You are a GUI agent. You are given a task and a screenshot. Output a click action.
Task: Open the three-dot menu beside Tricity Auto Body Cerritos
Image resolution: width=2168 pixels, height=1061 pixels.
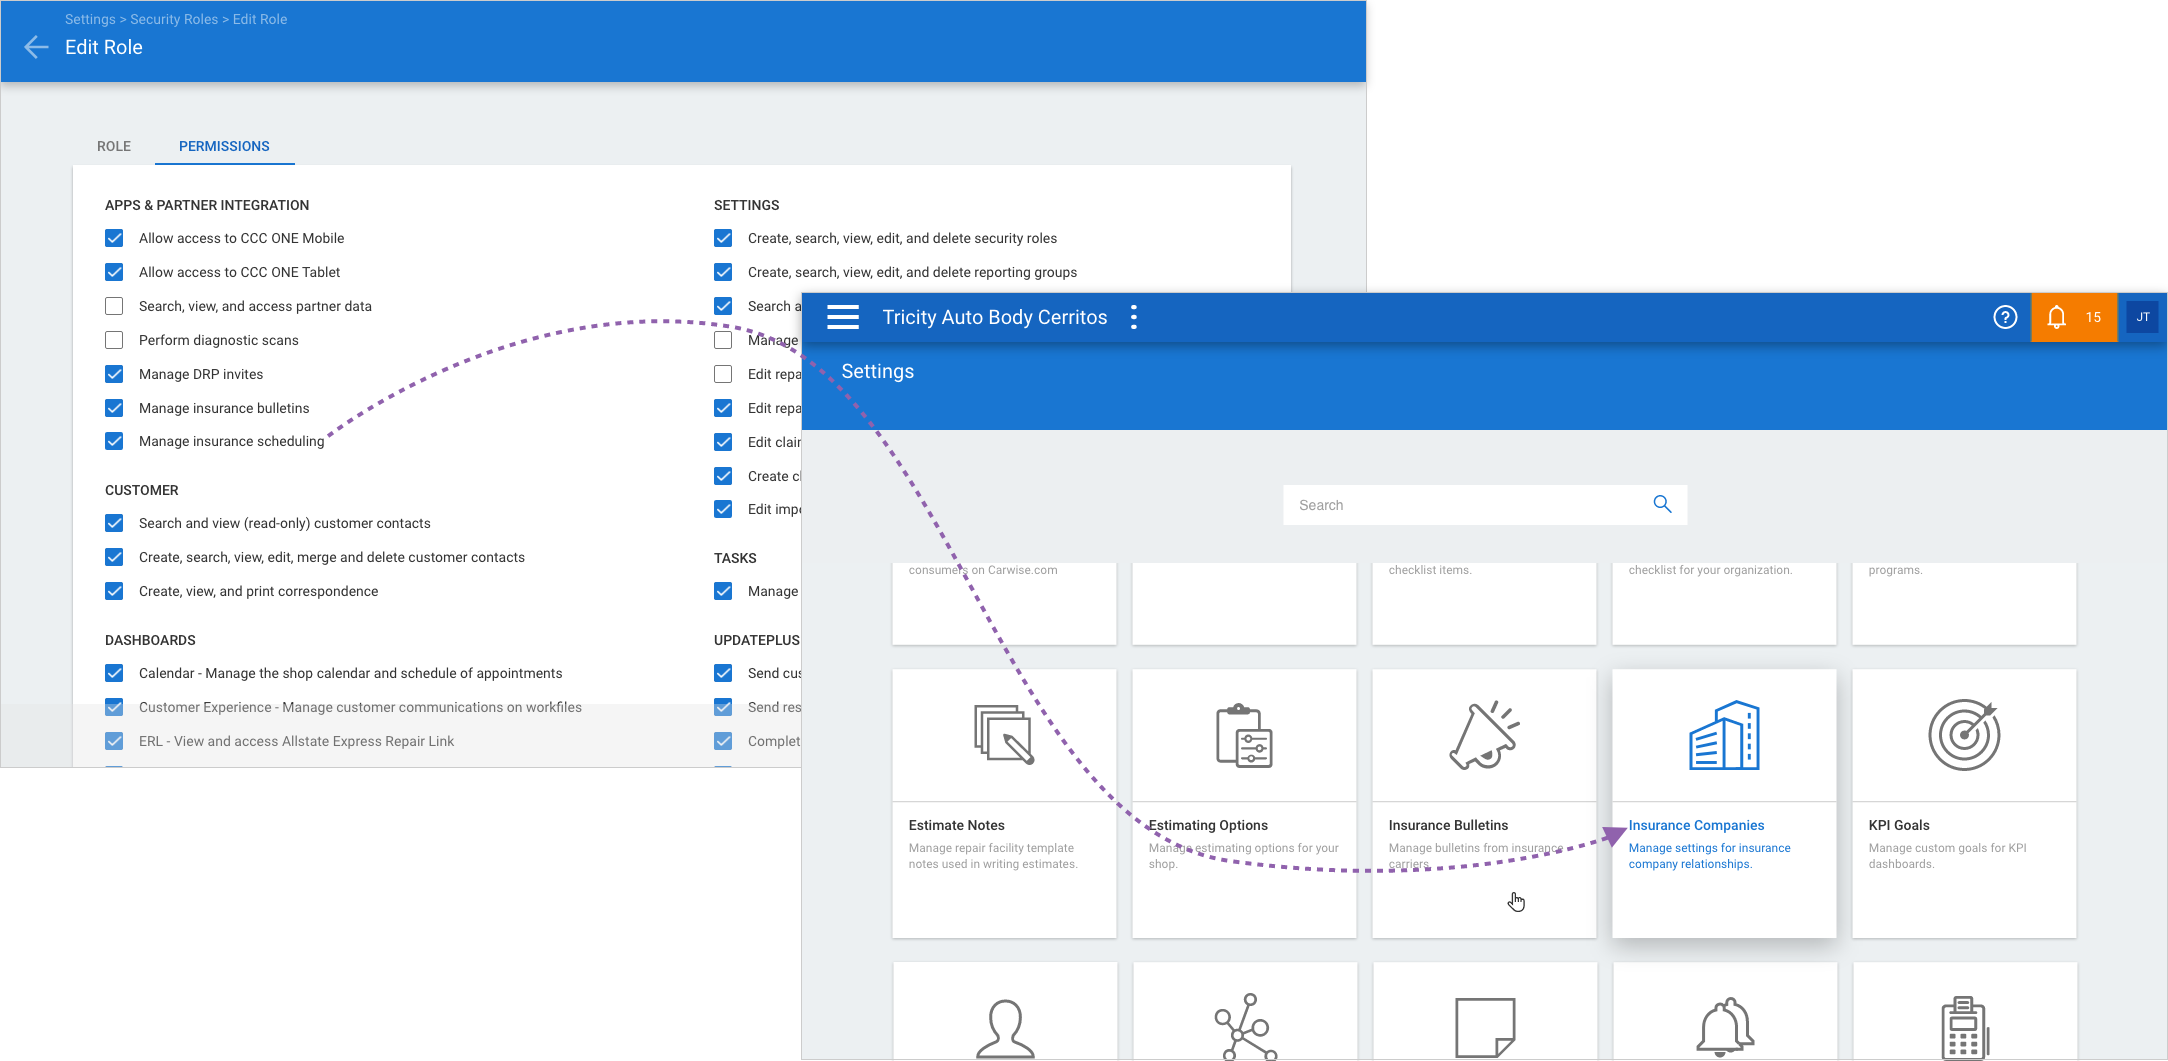click(x=1133, y=317)
